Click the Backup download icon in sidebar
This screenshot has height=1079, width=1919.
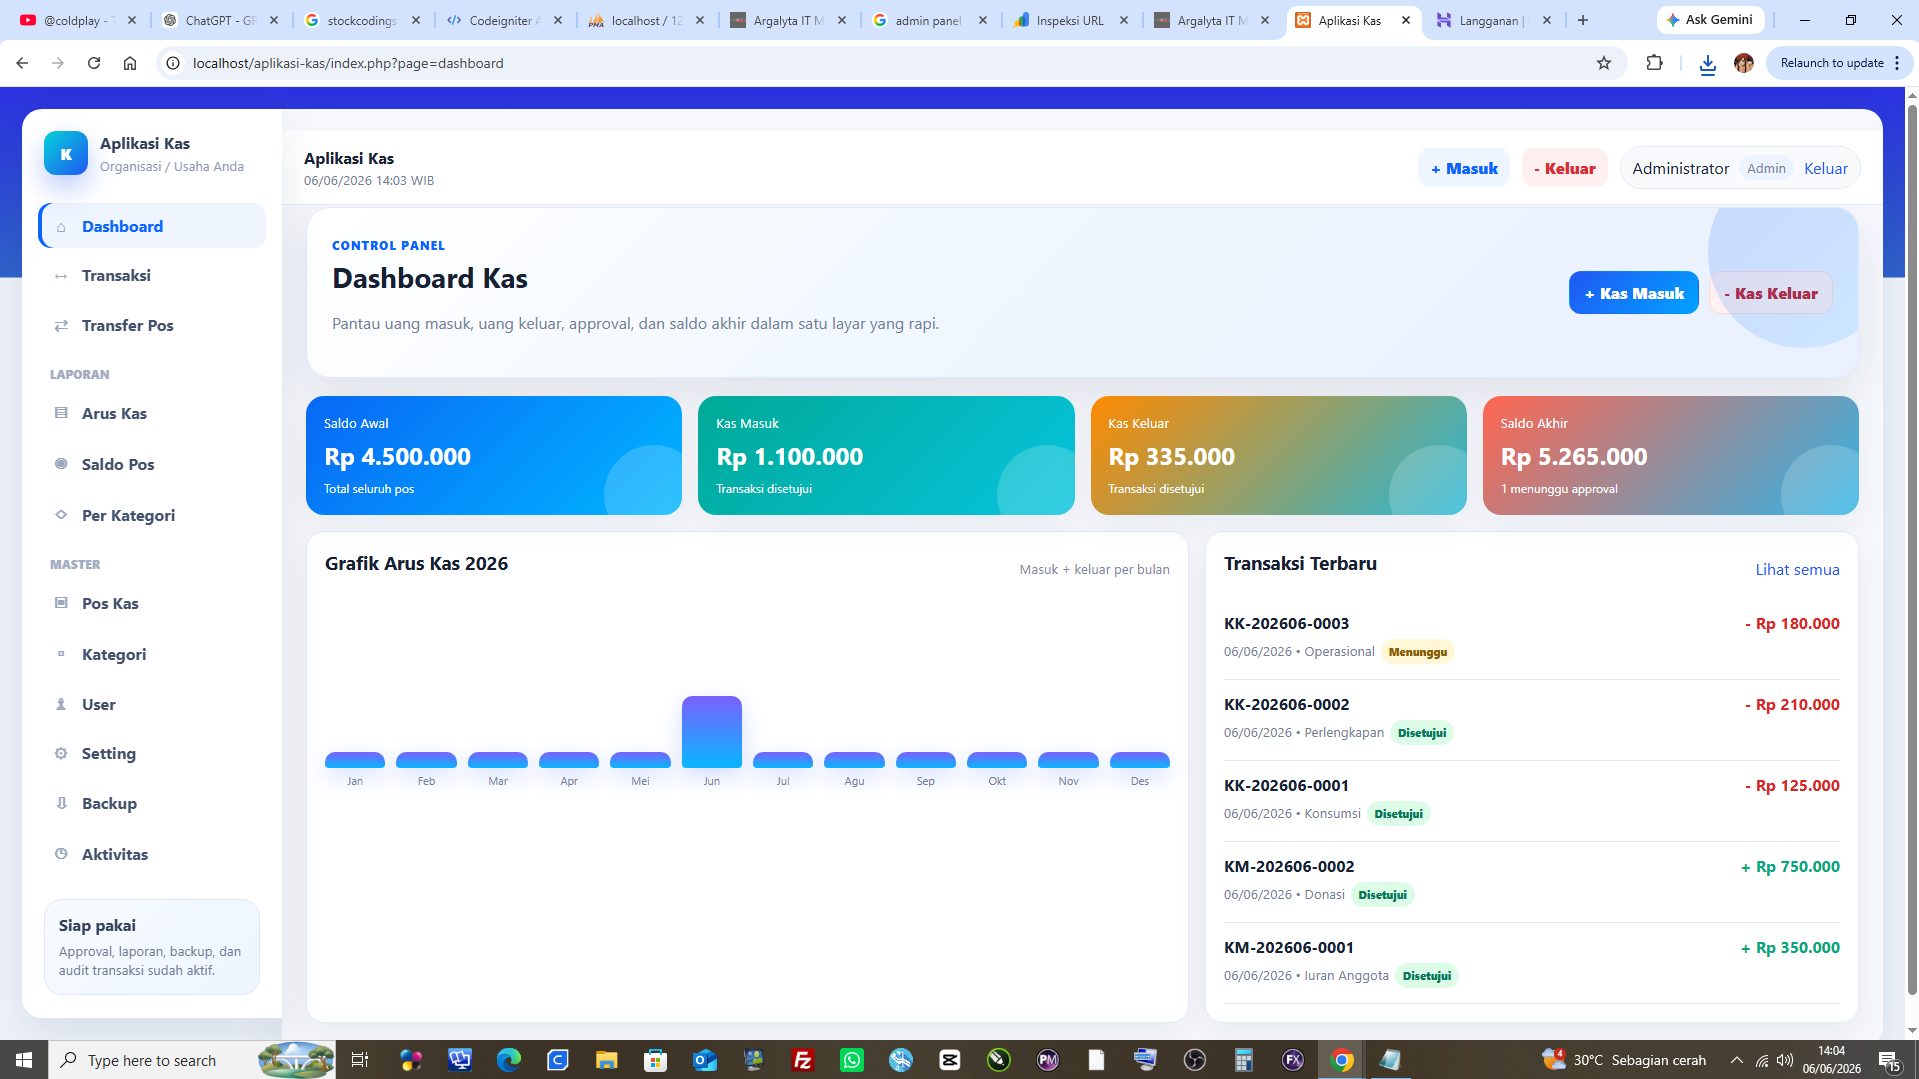coord(61,803)
